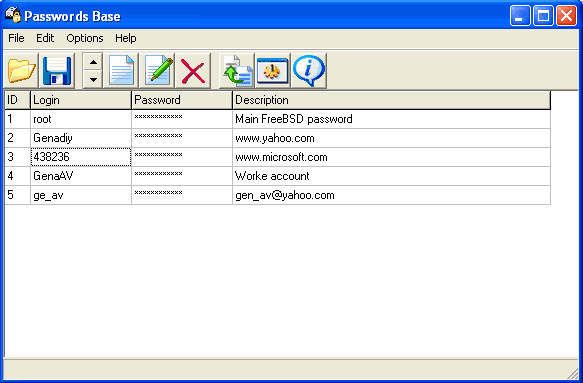The height and width of the screenshot is (383, 583).
Task: Edit the record using the pencil icon
Action: 158,71
